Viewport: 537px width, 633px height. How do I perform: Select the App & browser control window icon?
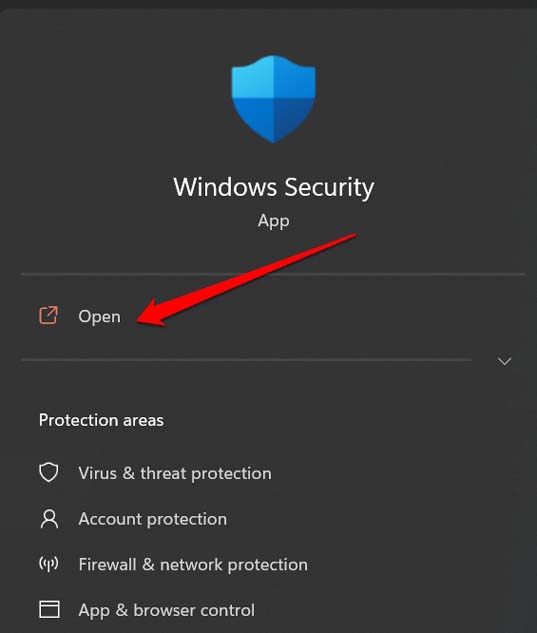pos(49,609)
